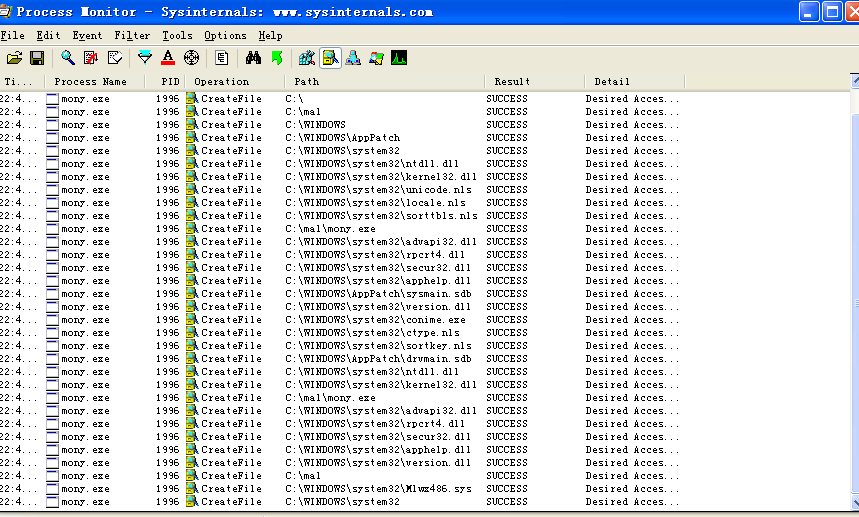Click the PID column header

165,82
